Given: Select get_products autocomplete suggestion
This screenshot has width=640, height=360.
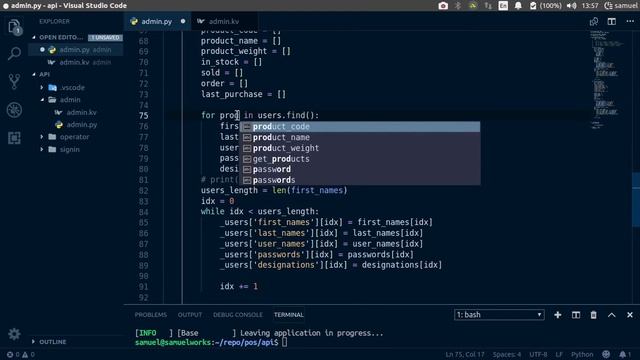Looking at the screenshot, I should click(x=360, y=159).
